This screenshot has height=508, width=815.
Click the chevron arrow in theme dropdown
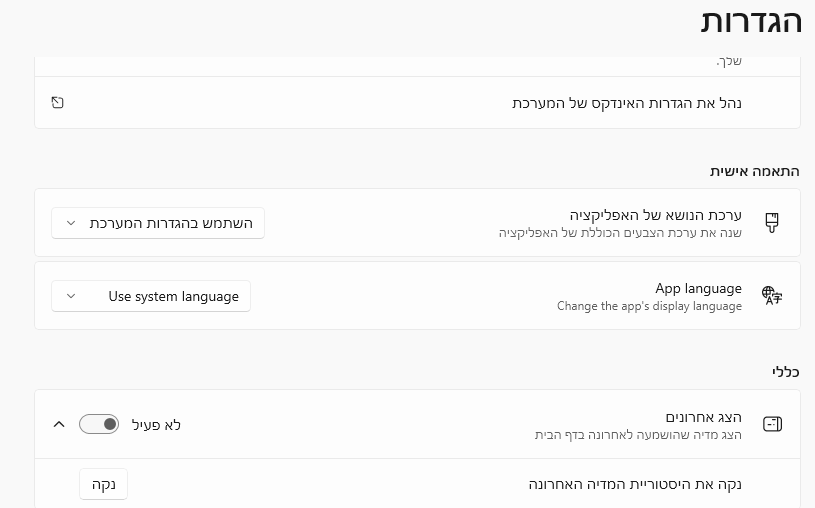click(71, 223)
